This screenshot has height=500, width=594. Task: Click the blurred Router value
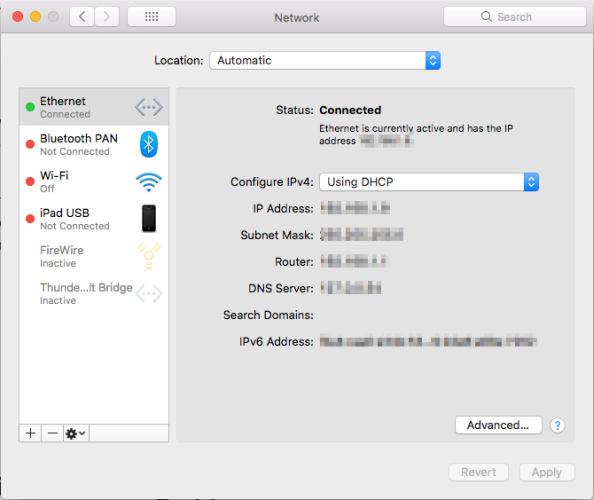(x=355, y=261)
